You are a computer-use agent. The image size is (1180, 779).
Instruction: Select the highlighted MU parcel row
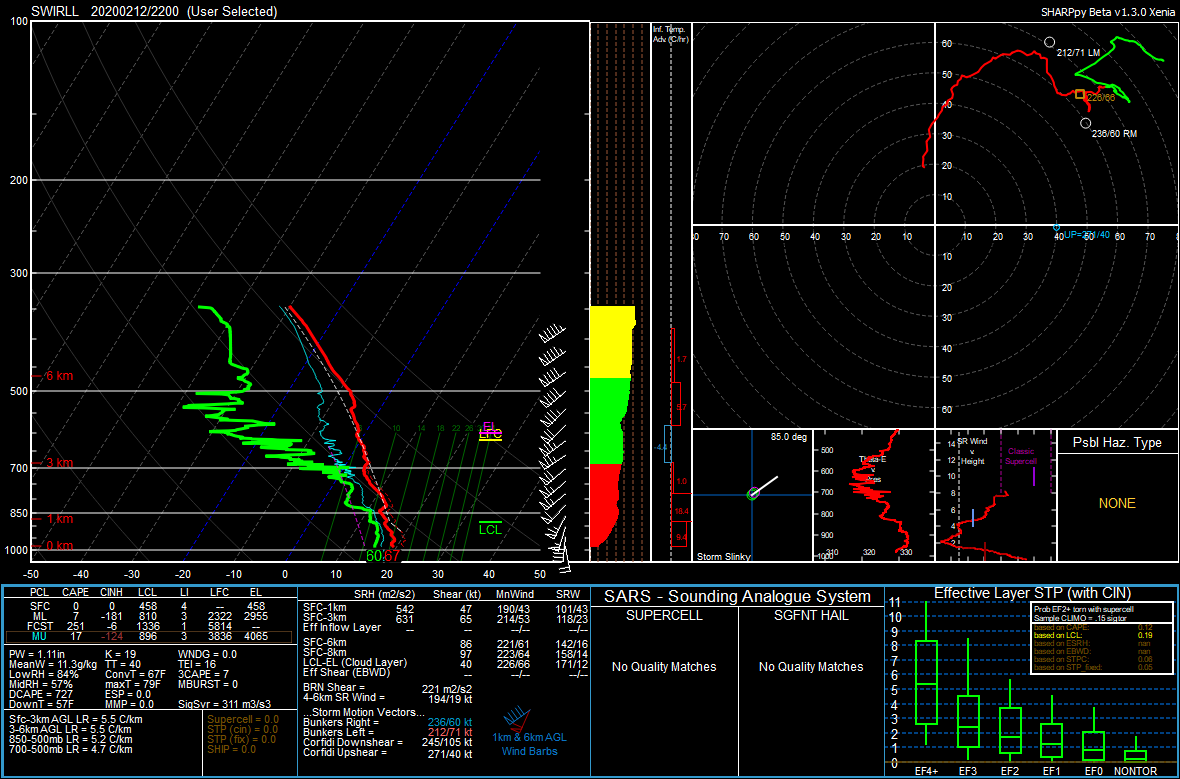[150, 637]
